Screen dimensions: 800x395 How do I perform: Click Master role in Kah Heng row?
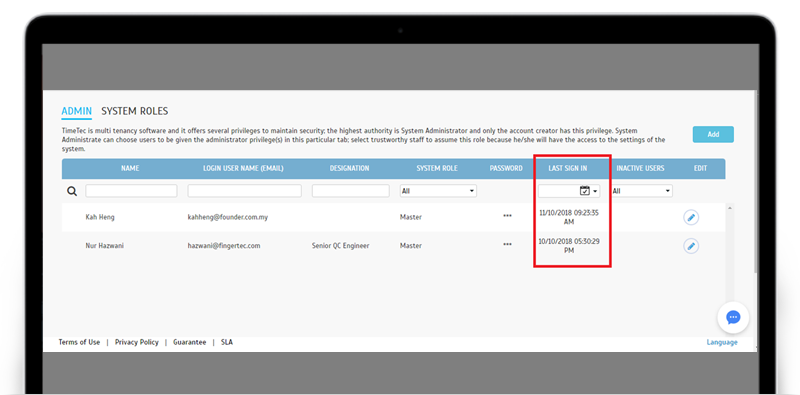[411, 217]
